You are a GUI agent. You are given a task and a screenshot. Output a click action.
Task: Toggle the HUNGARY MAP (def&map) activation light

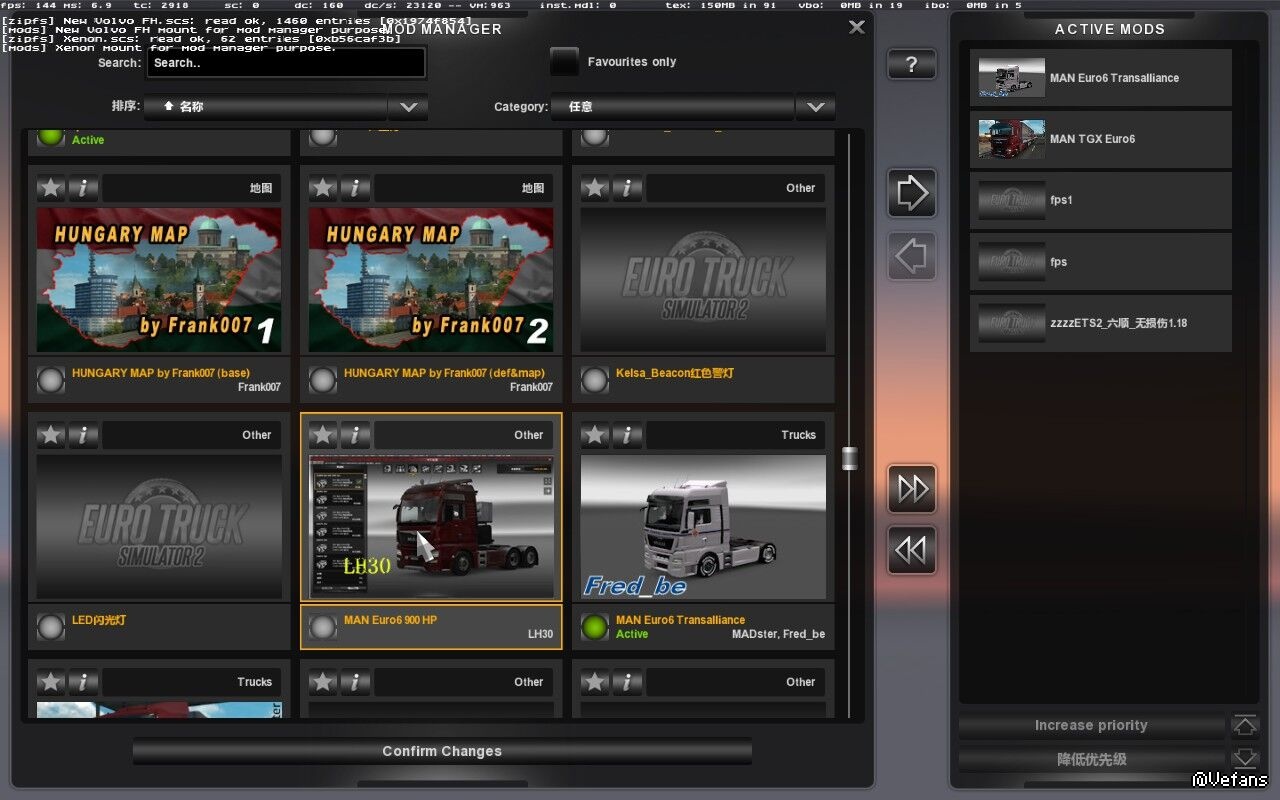click(323, 380)
